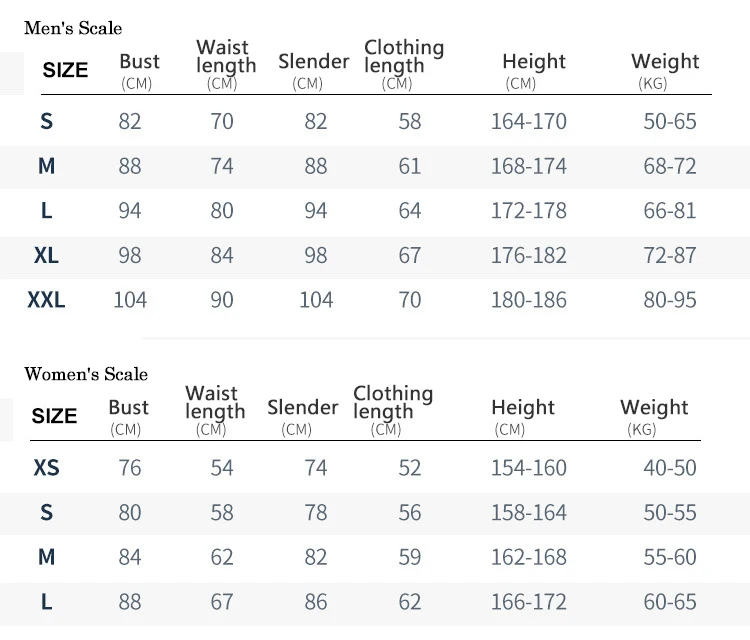Click the men's bust value 104
Image resolution: width=750 pixels, height=640 pixels.
pos(130,300)
